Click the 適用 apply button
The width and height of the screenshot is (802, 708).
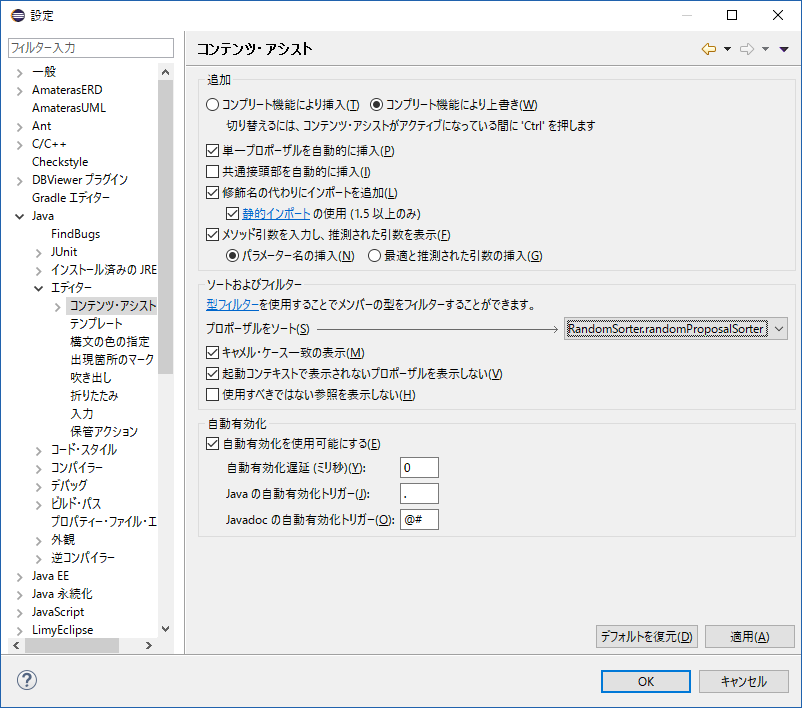click(x=749, y=637)
